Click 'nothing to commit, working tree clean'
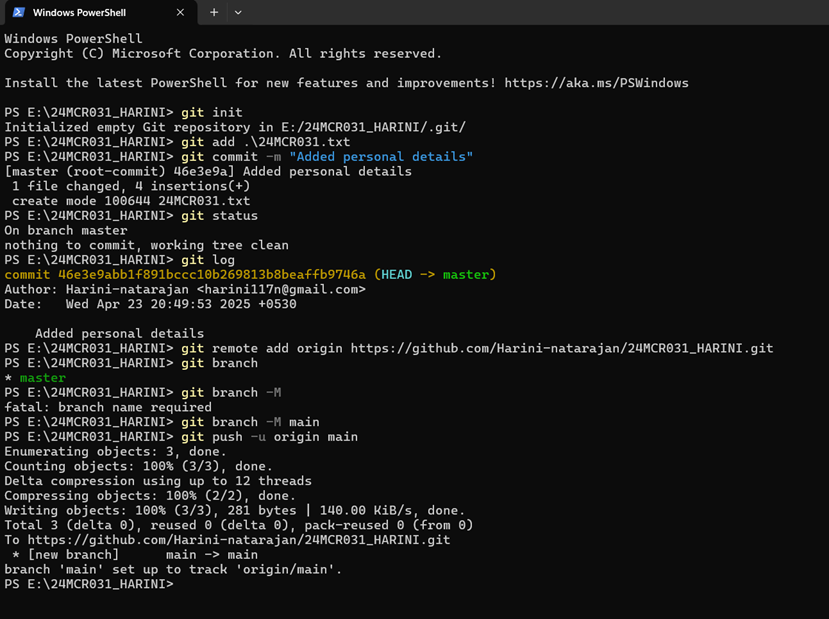The width and height of the screenshot is (829, 619). (146, 246)
